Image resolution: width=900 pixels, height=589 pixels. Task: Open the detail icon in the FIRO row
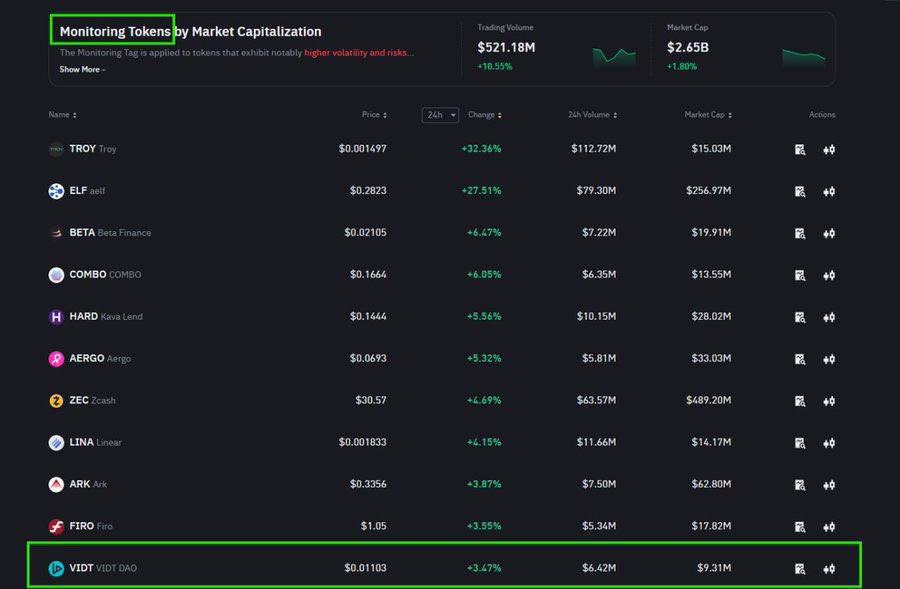(x=800, y=527)
